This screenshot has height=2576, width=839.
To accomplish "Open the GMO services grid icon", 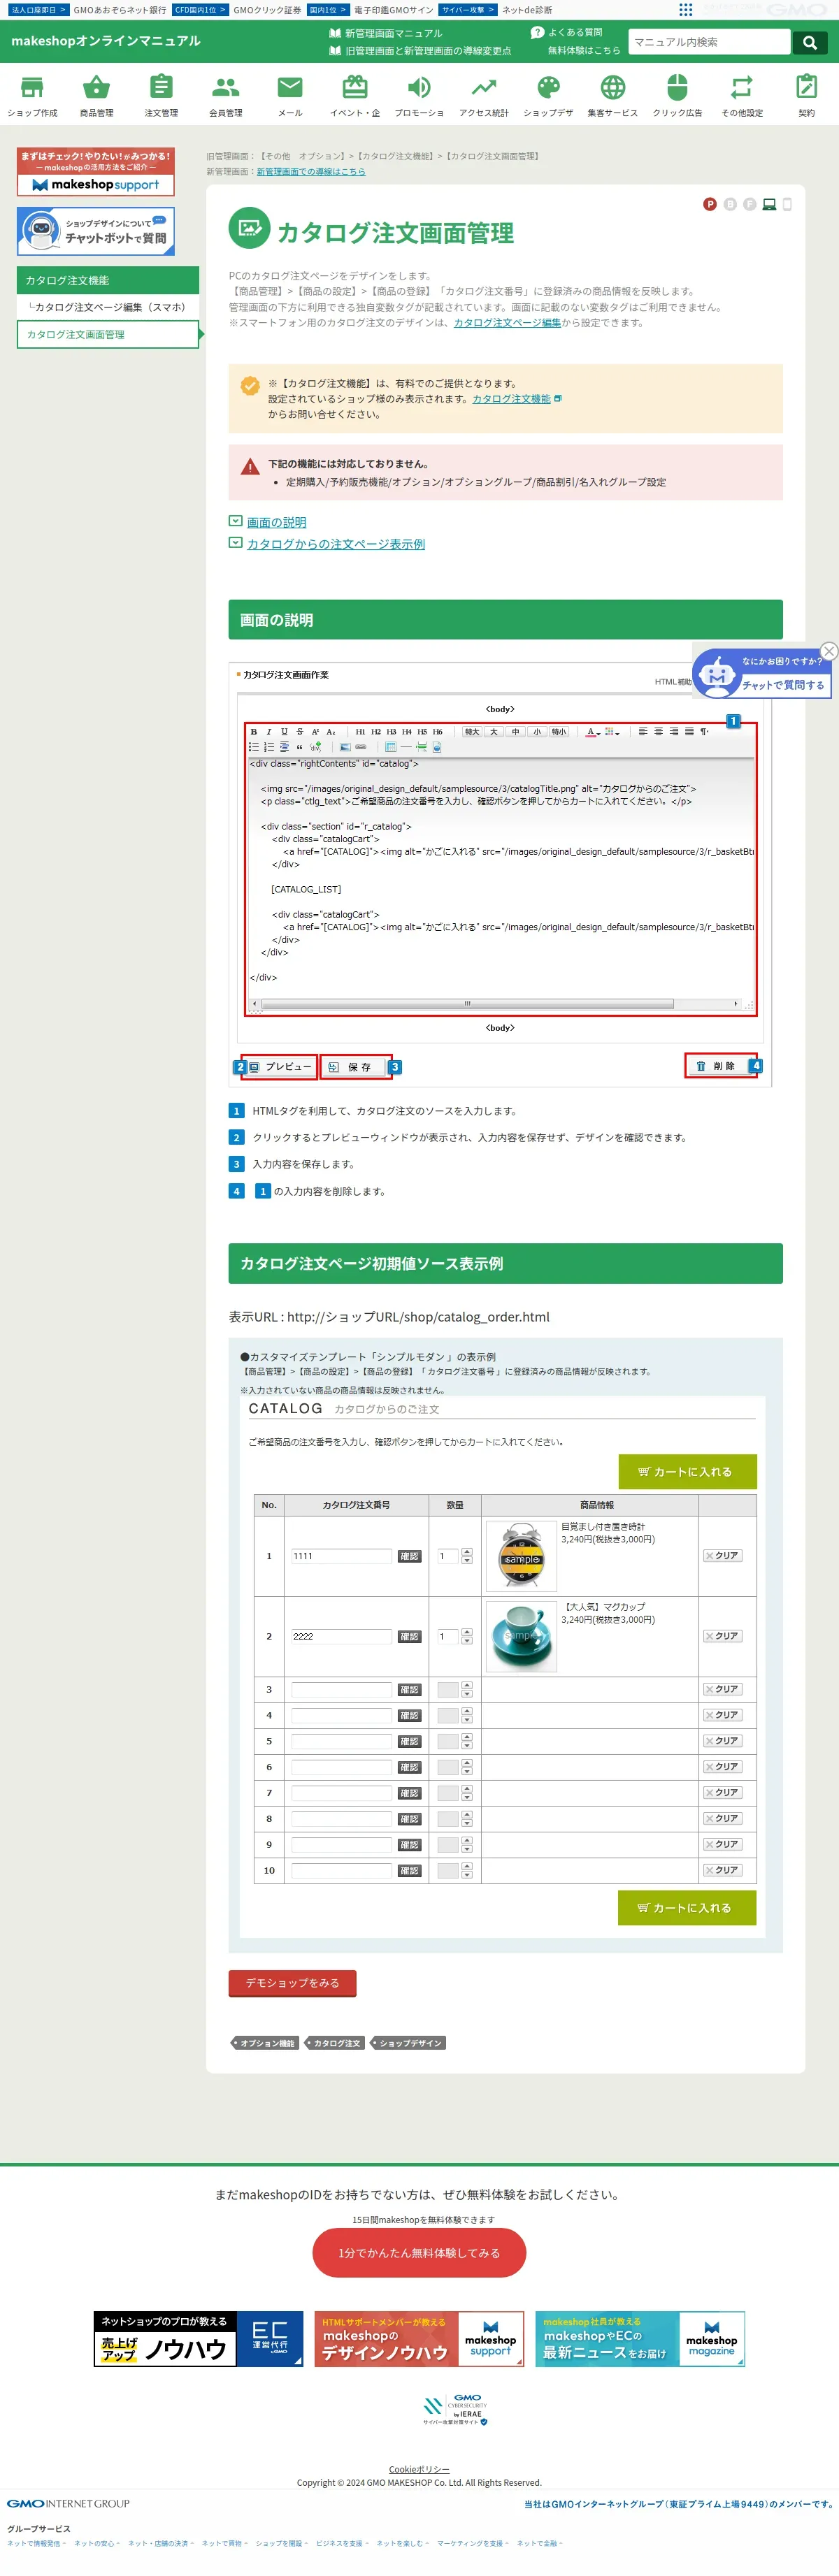I will [x=685, y=9].
